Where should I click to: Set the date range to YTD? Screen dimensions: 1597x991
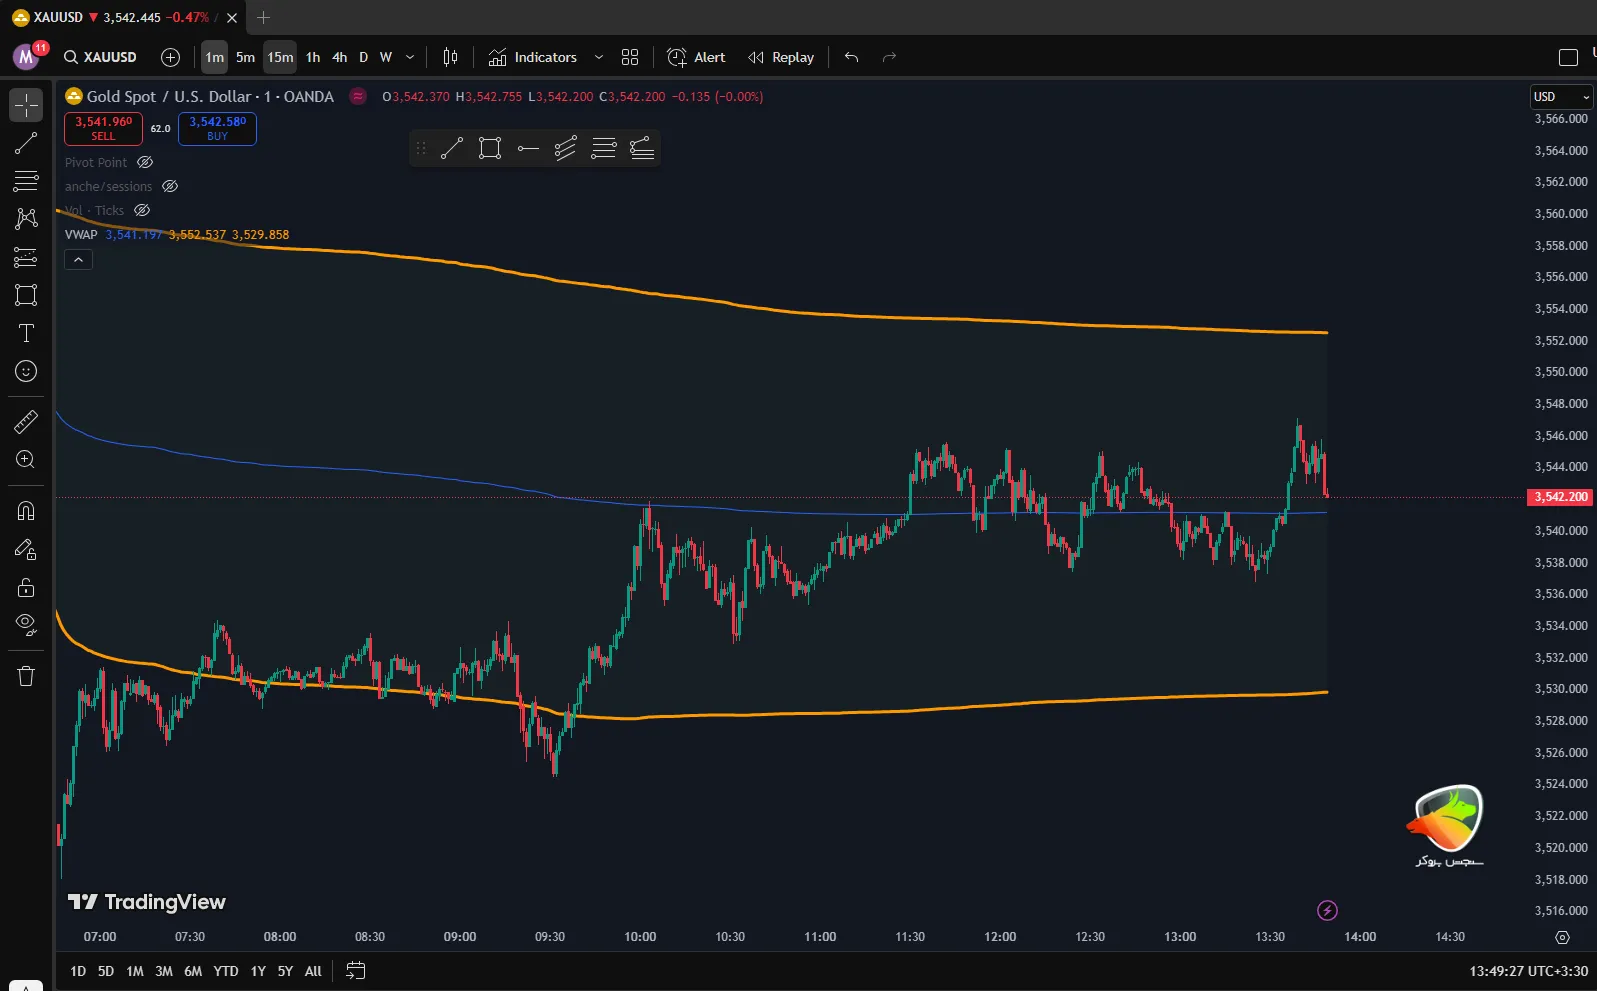pyautogui.click(x=226, y=971)
